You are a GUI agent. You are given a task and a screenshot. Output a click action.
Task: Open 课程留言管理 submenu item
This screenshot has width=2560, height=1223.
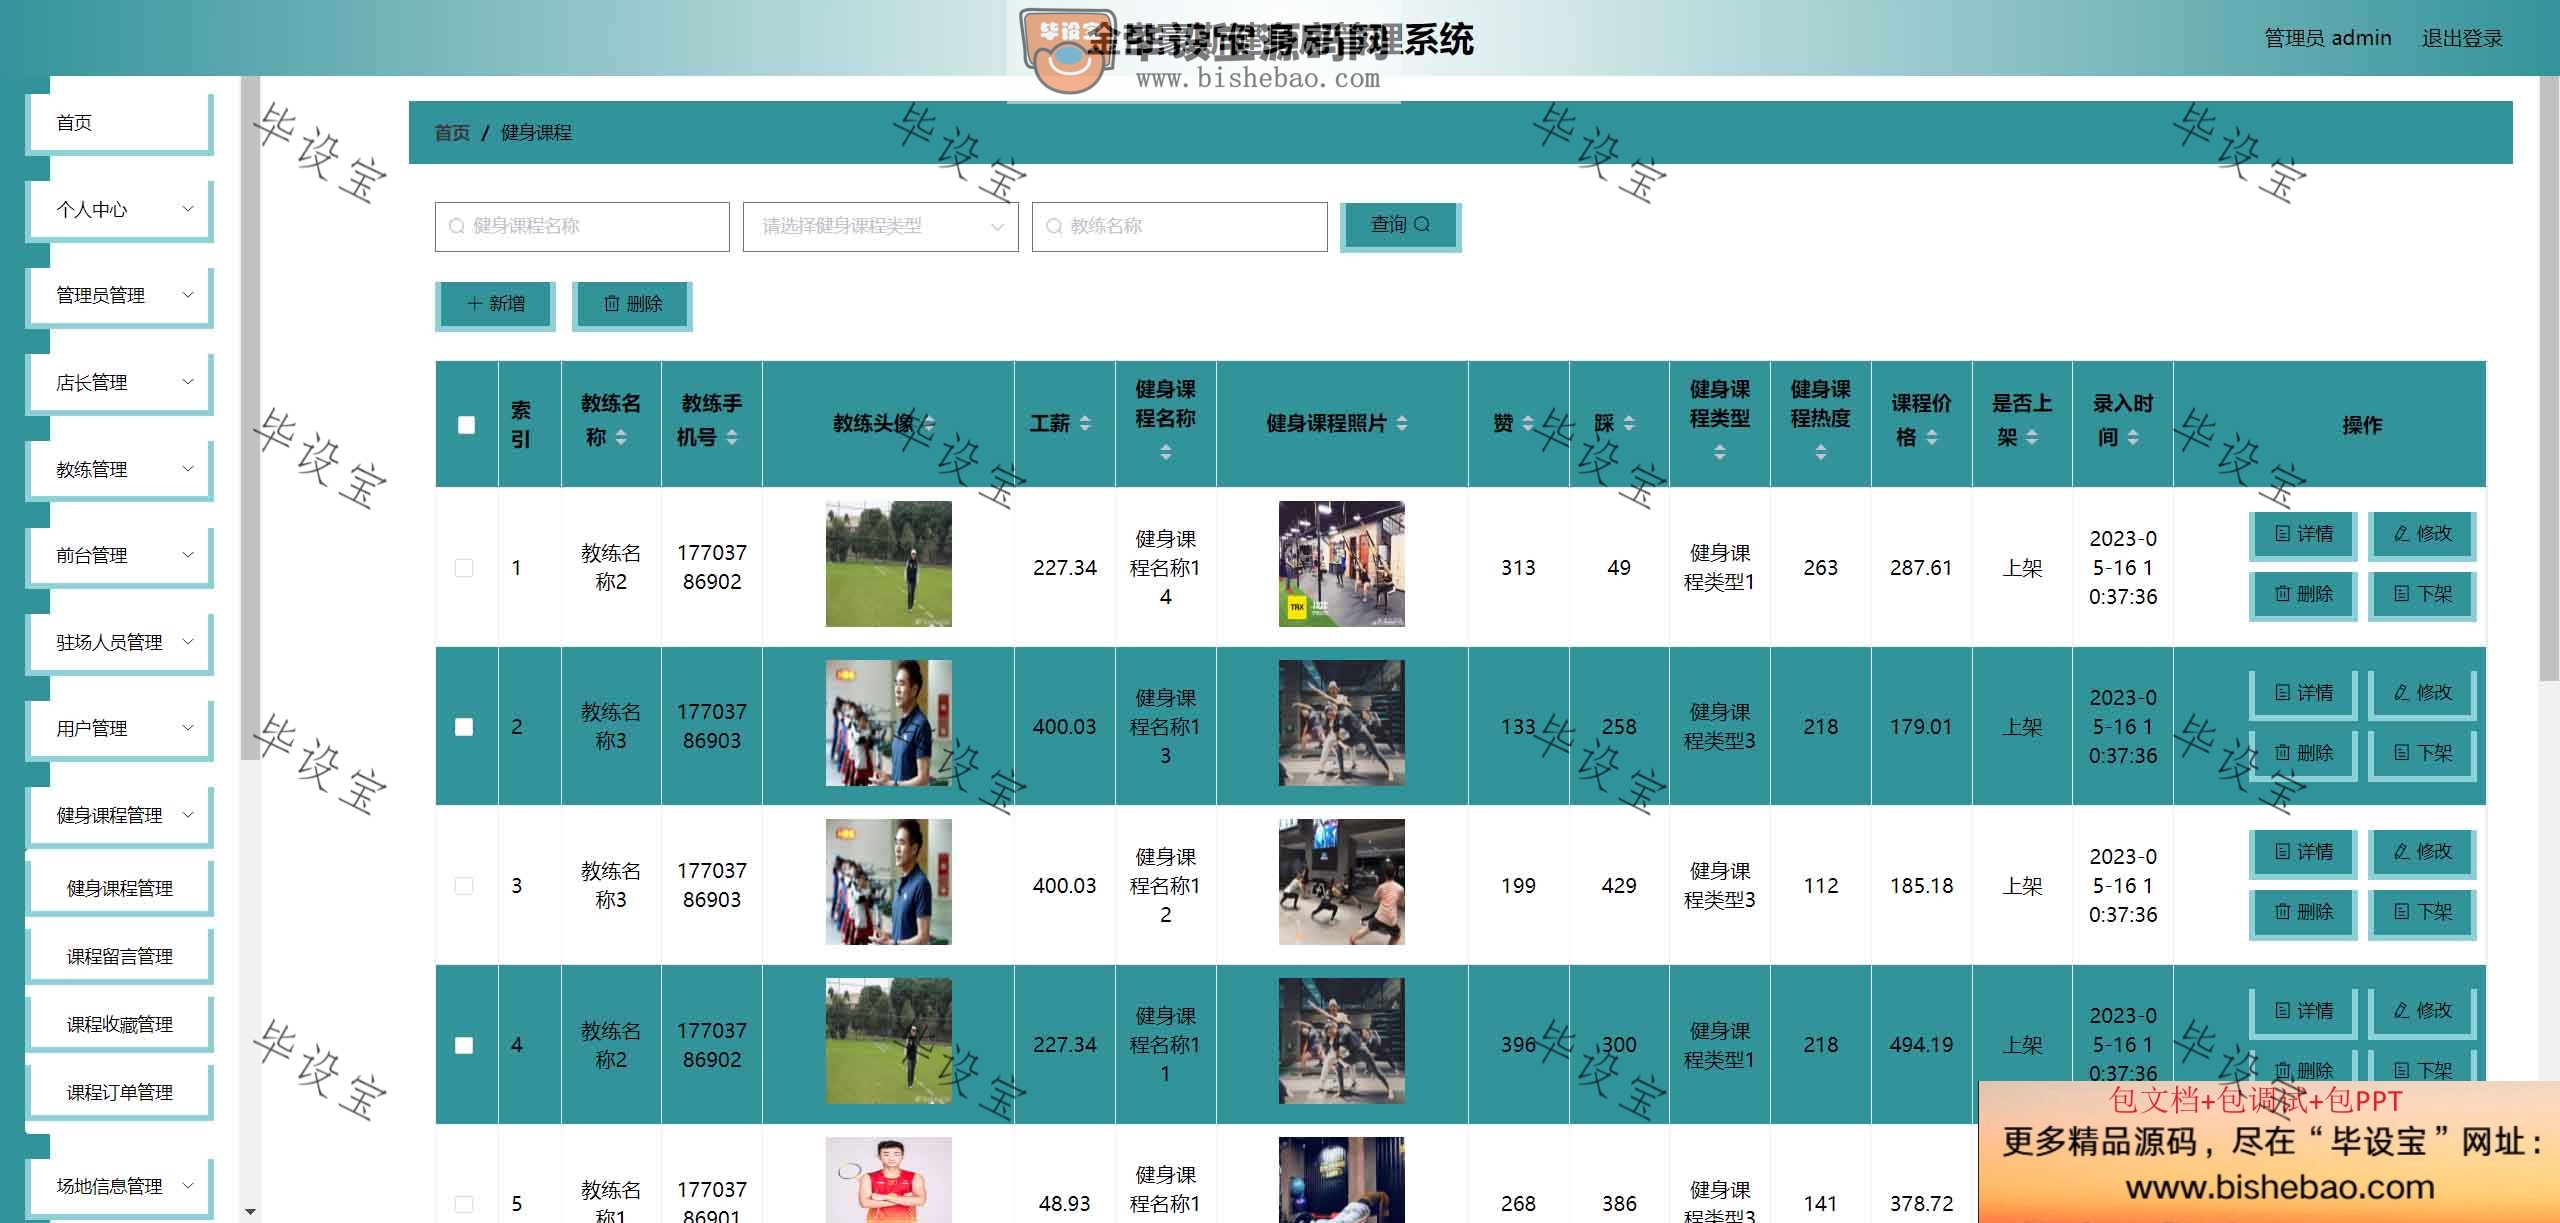120,956
